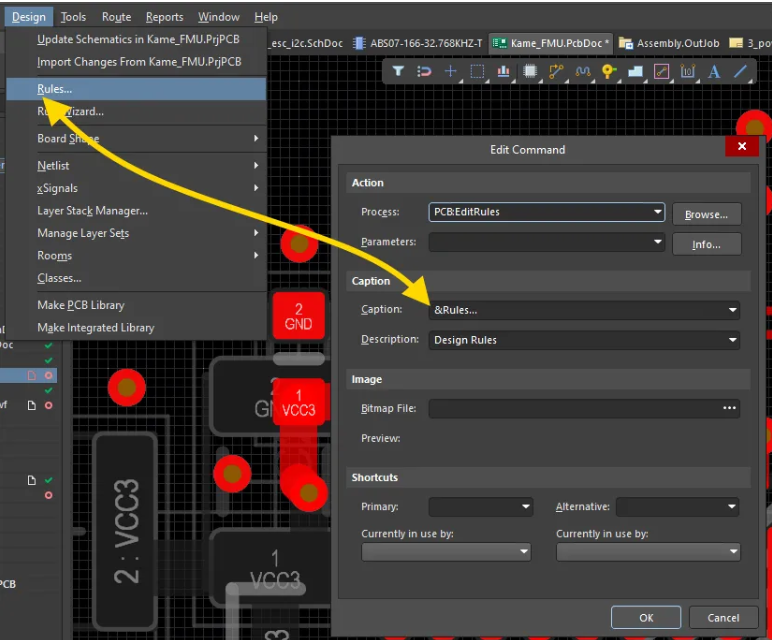This screenshot has height=640, width=772.
Task: Open the Tools menu
Action: (73, 17)
